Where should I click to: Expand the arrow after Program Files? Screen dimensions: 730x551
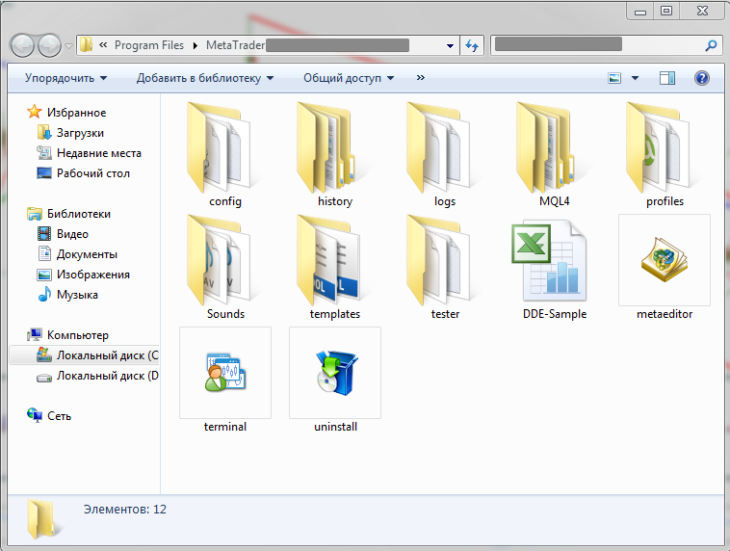coord(195,45)
